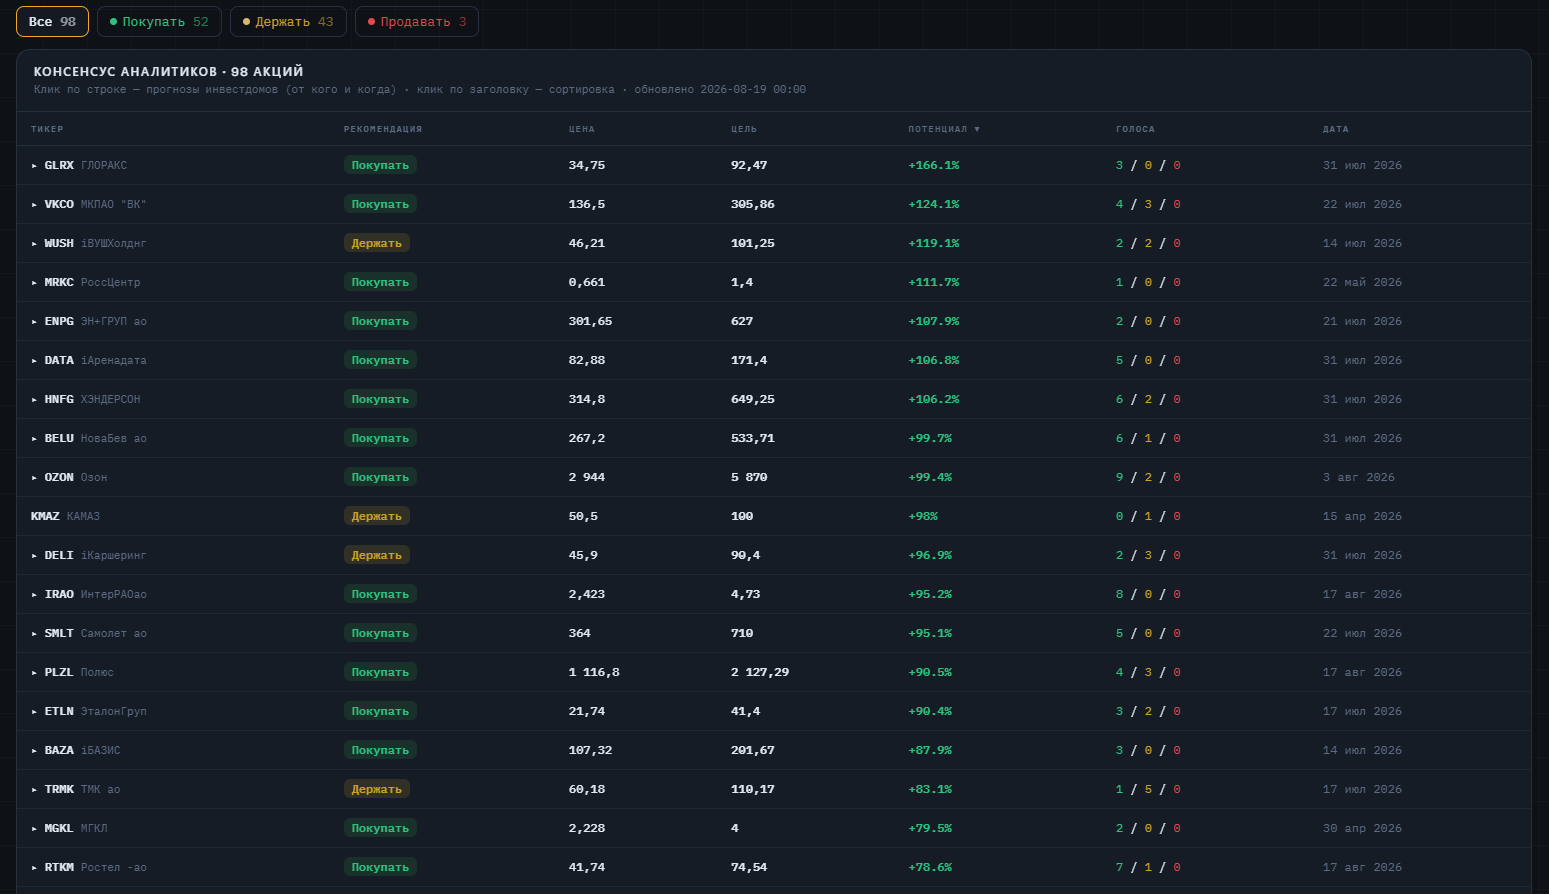Click the "Покупать" badge in the DATA row
Screen dimensions: 1549x894
click(x=380, y=360)
